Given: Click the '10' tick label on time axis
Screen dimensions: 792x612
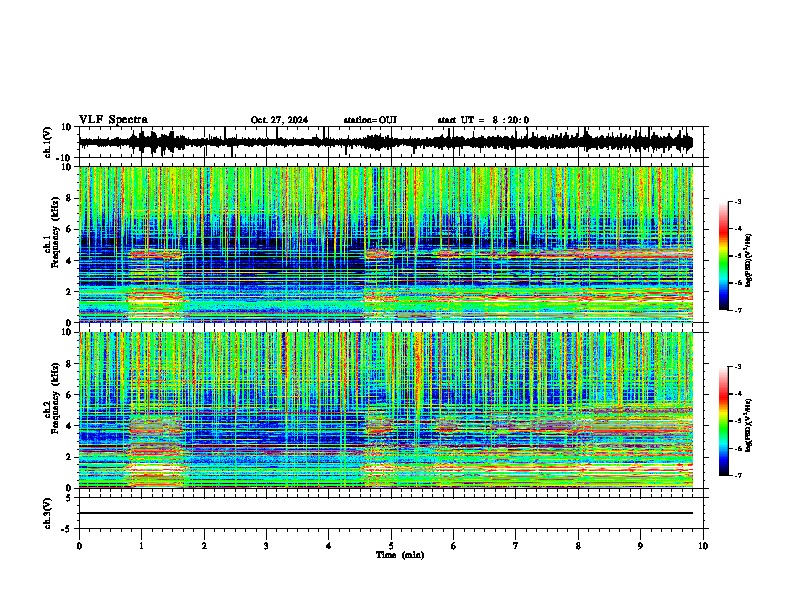Looking at the screenshot, I should [703, 546].
